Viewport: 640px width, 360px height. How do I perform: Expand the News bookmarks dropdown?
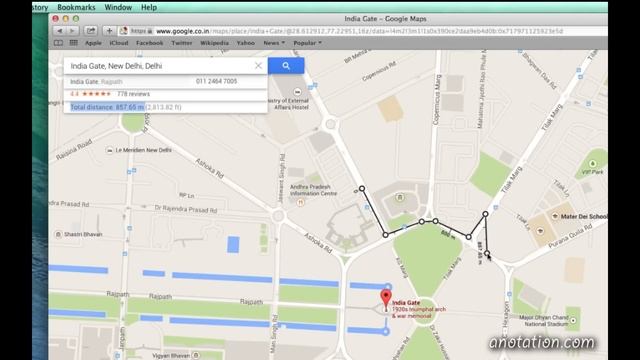(x=274, y=43)
